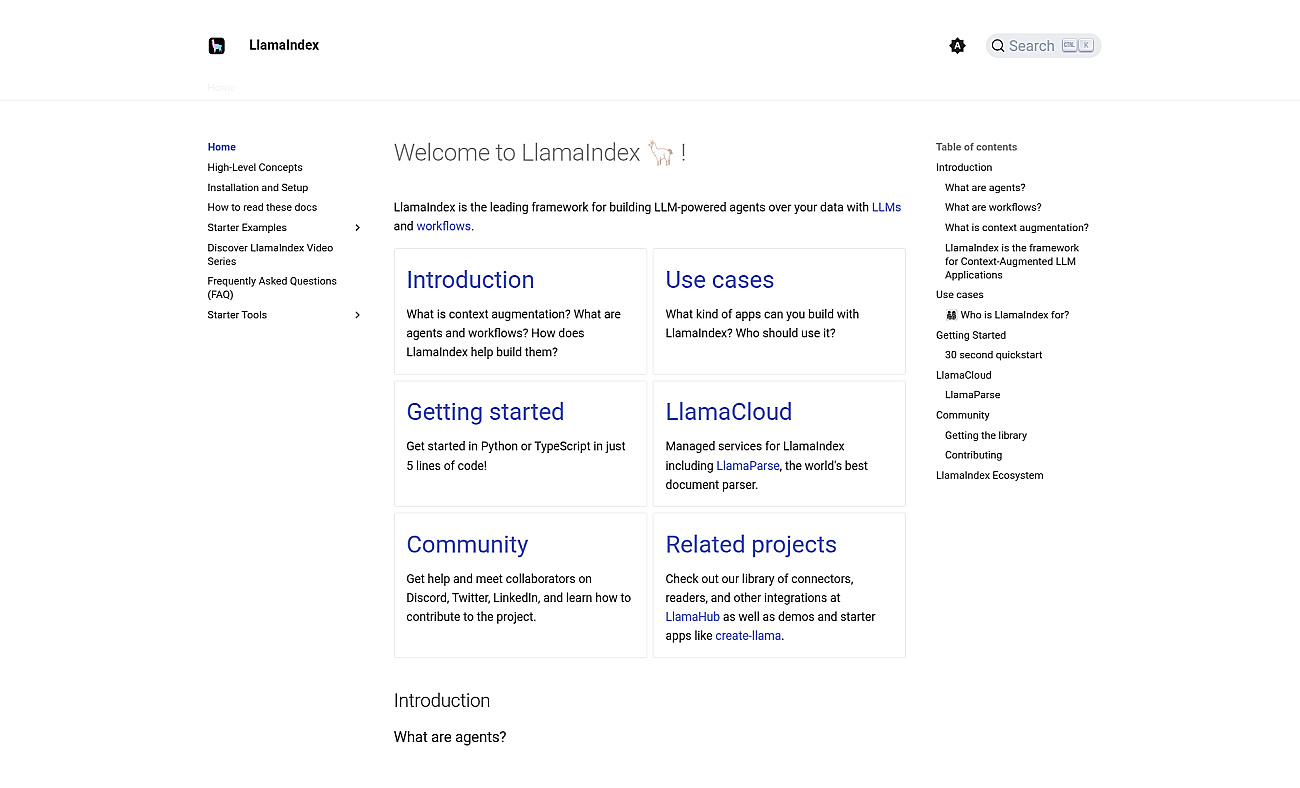Screen dimensions: 1300x788
Task: Open the Getting started card heading
Action: pos(485,412)
